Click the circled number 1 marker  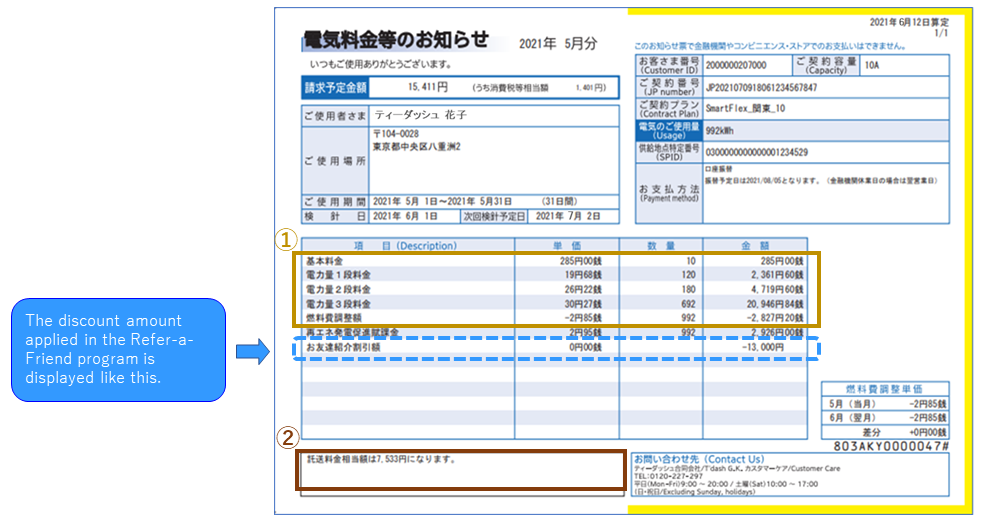coord(288,240)
